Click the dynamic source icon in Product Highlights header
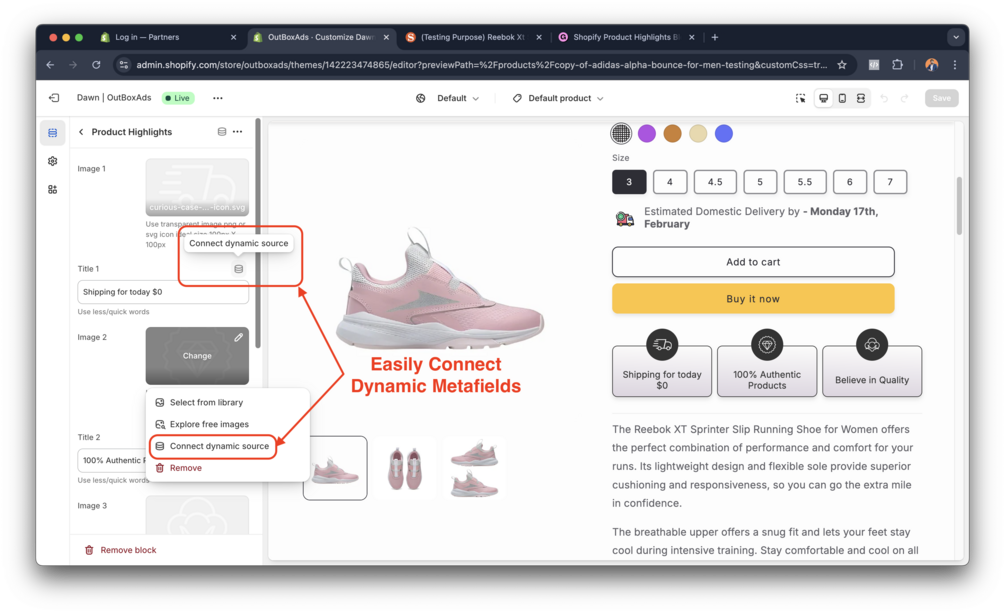 click(x=222, y=131)
